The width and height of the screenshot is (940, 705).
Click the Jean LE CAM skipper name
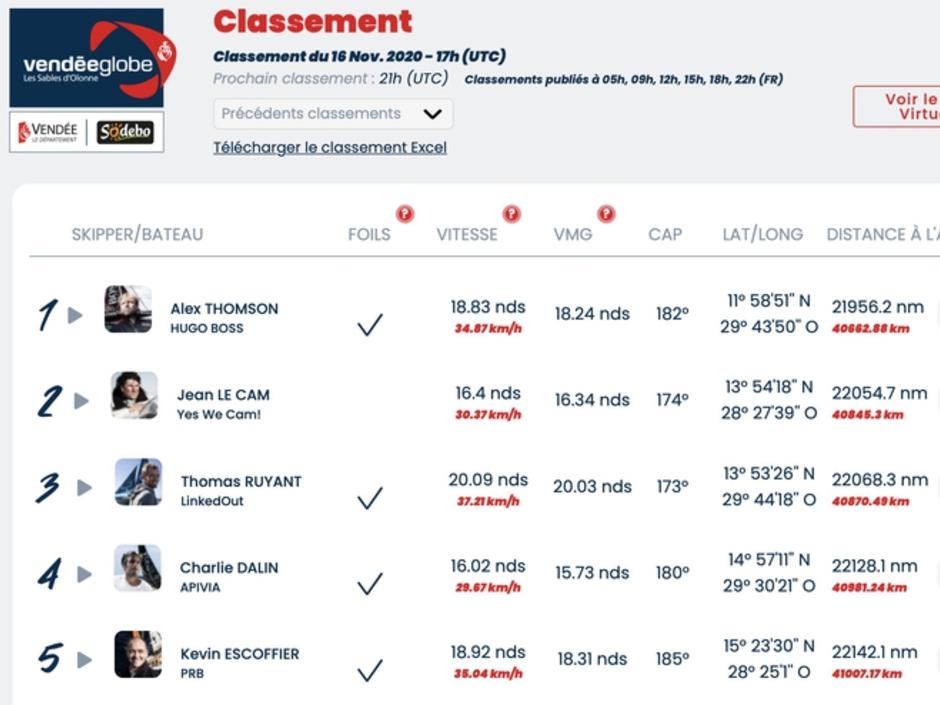coord(223,395)
